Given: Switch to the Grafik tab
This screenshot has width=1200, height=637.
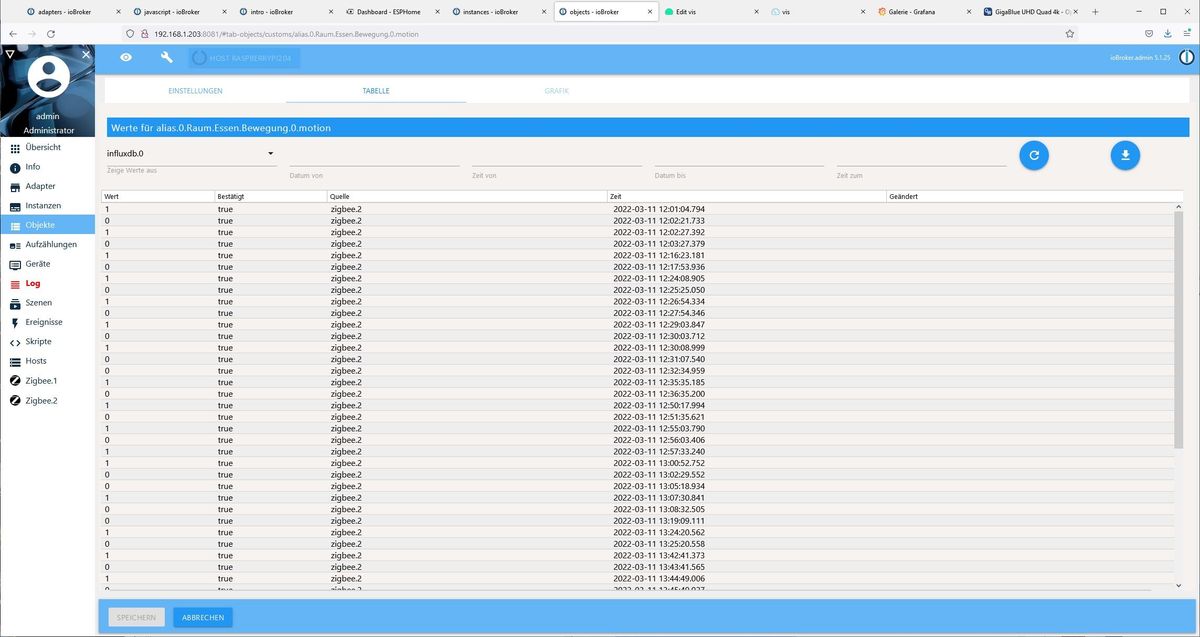Looking at the screenshot, I should coord(556,91).
